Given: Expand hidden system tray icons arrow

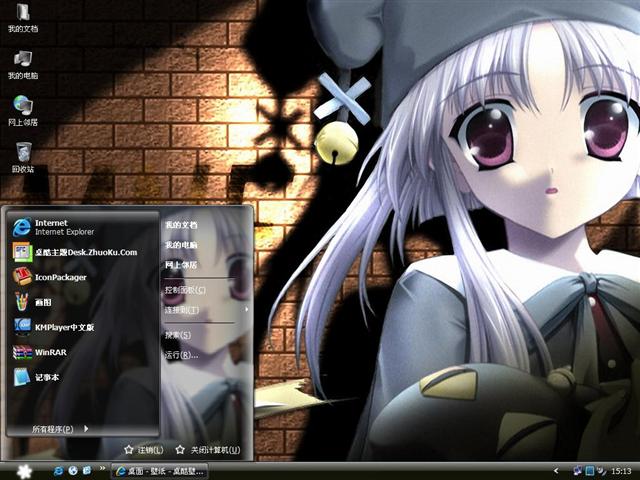Looking at the screenshot, I should point(556,471).
